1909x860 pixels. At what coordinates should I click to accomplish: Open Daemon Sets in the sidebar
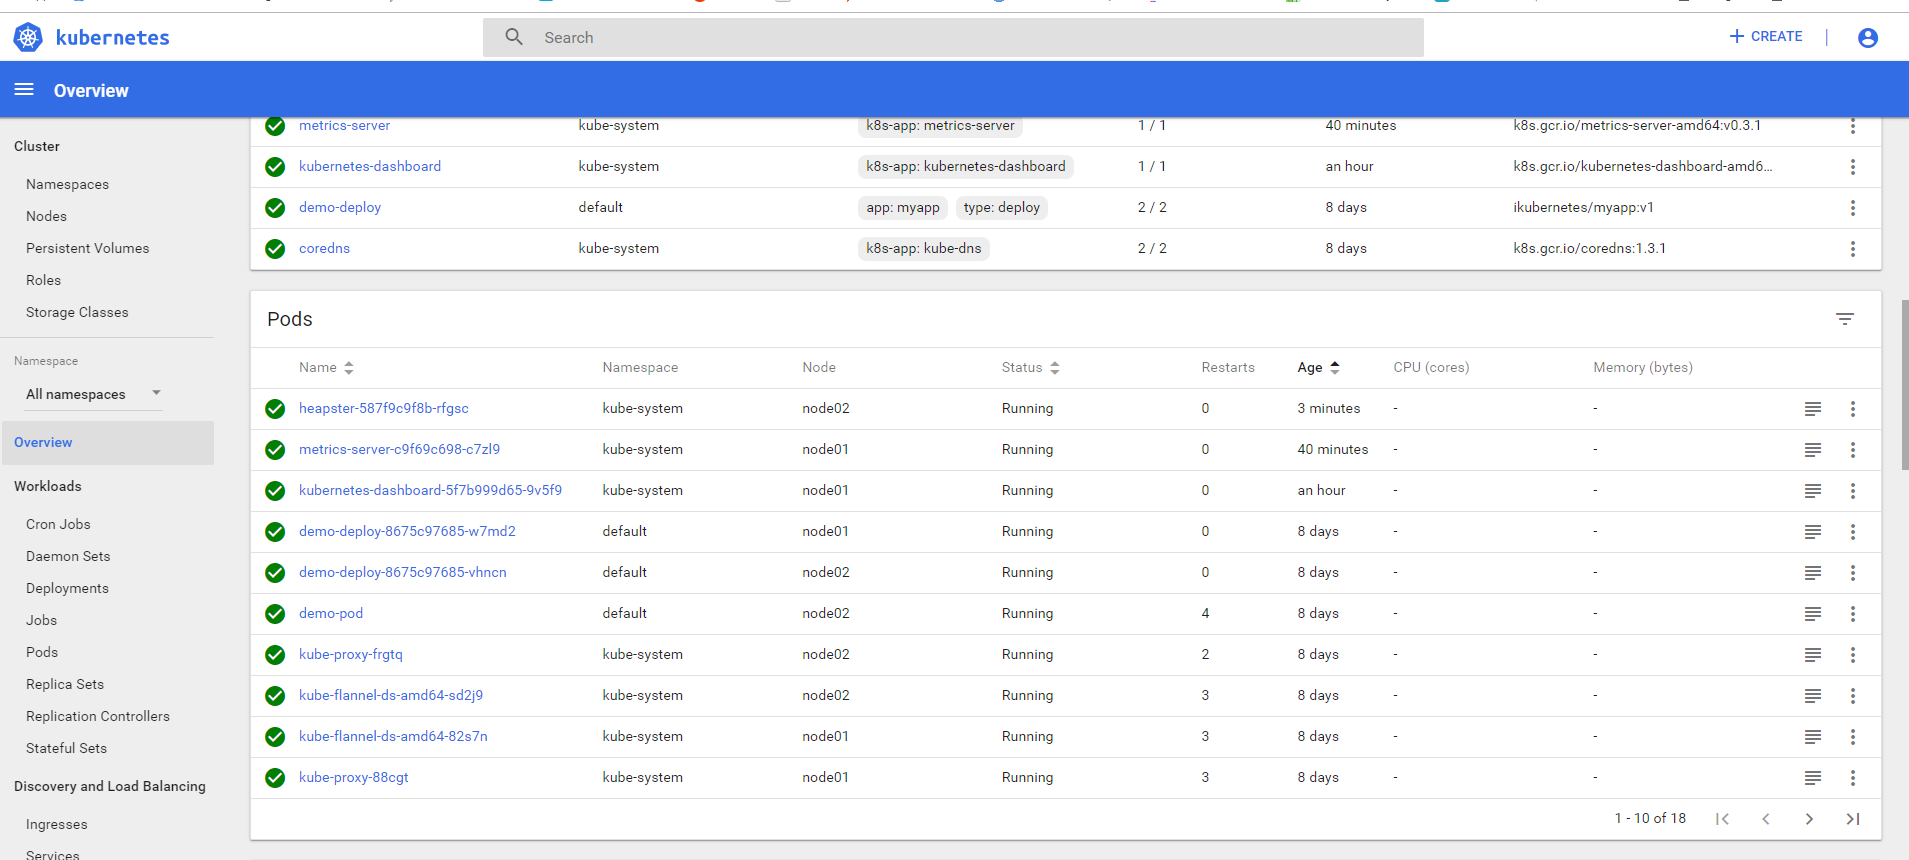68,557
